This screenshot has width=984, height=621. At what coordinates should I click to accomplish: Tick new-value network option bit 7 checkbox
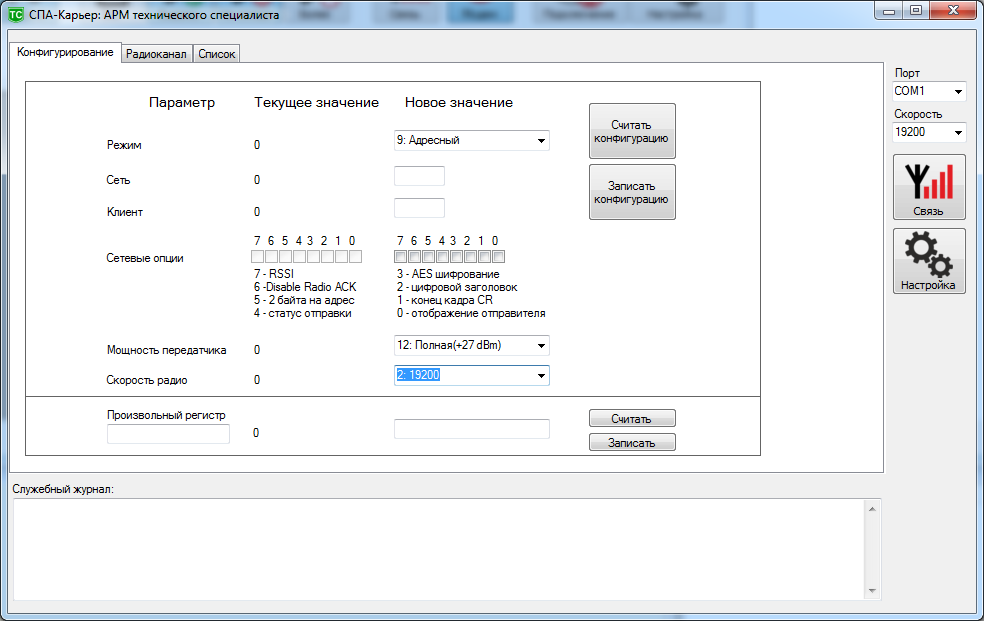[x=400, y=257]
